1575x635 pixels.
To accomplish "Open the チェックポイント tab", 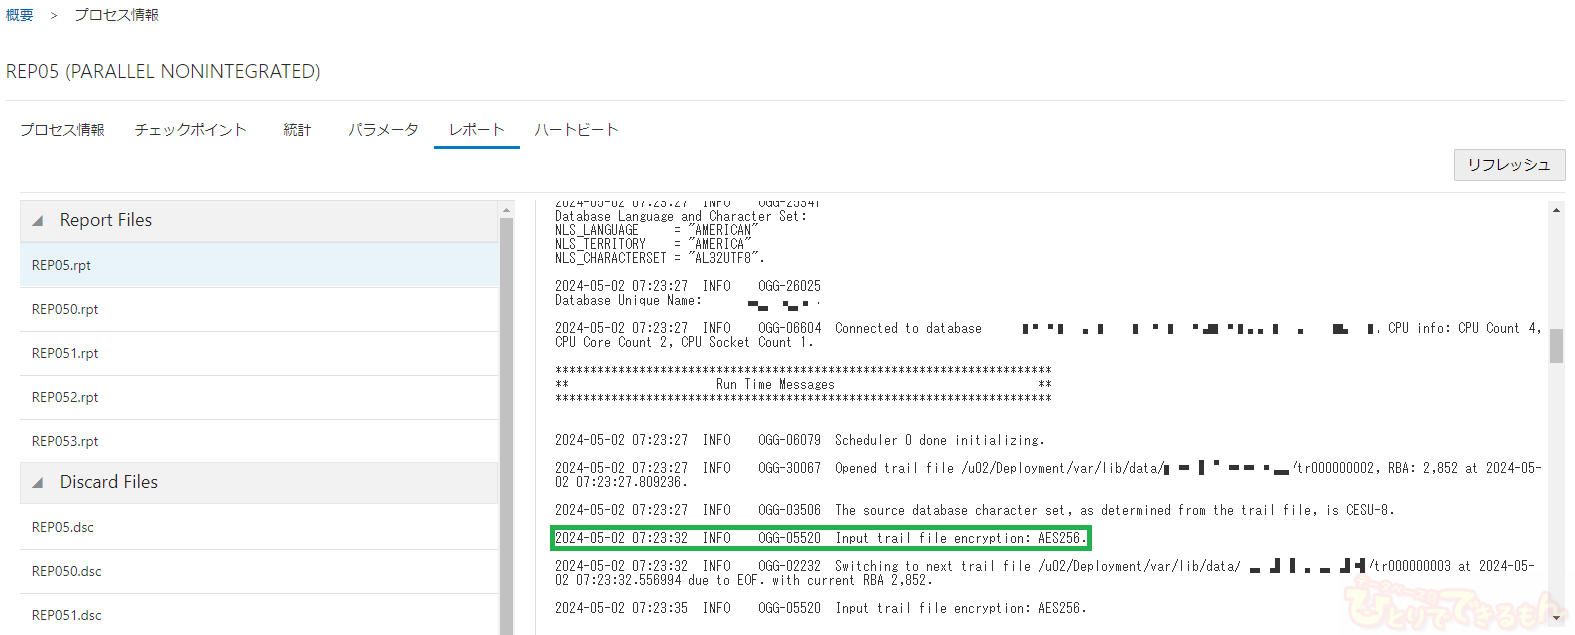I will click(190, 130).
